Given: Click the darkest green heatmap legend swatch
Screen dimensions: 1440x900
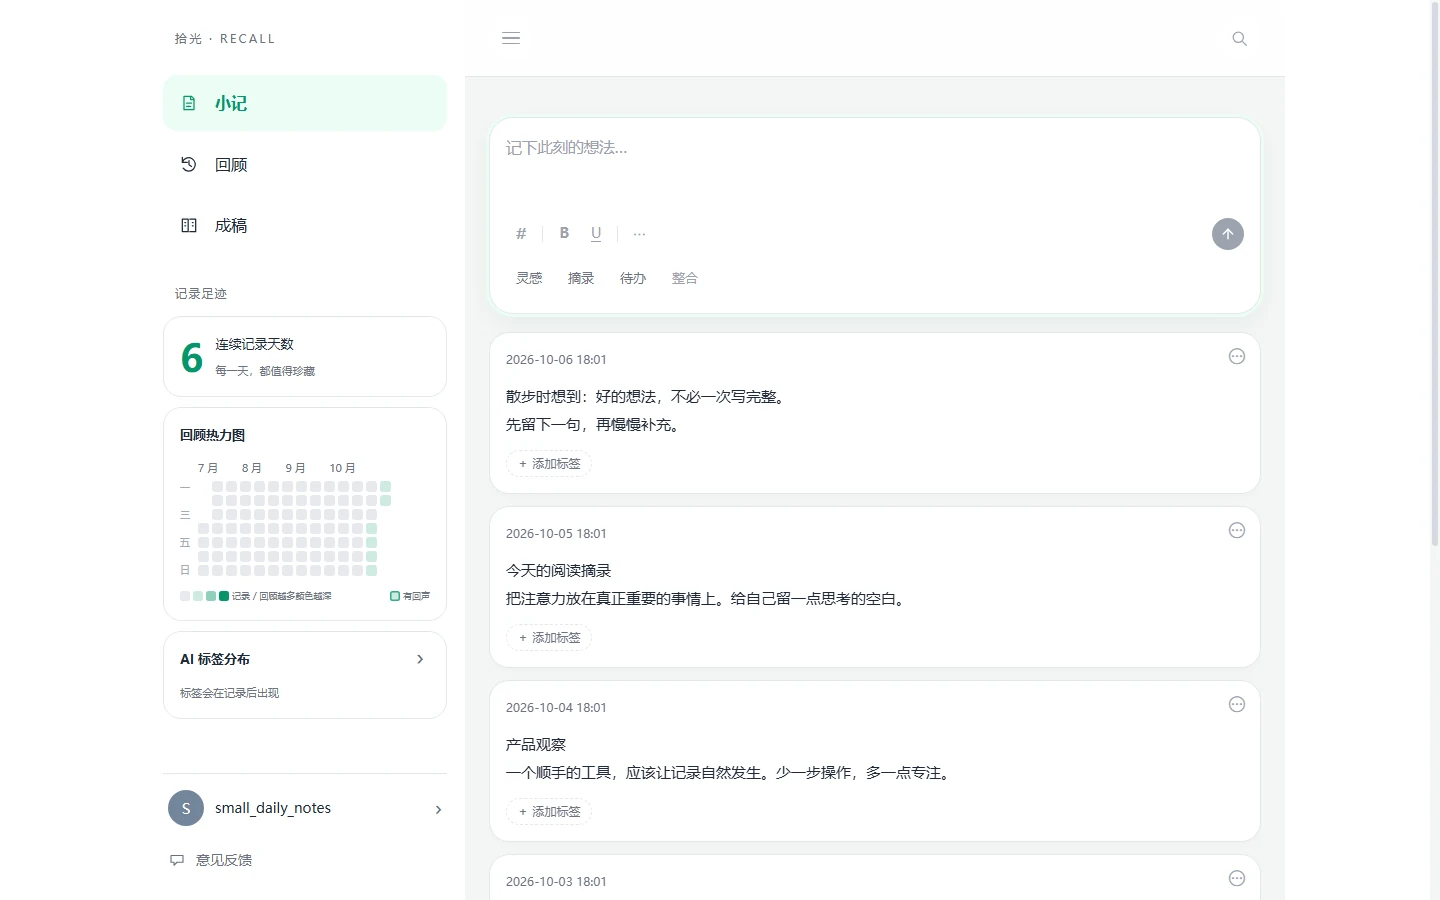Looking at the screenshot, I should coord(224,596).
